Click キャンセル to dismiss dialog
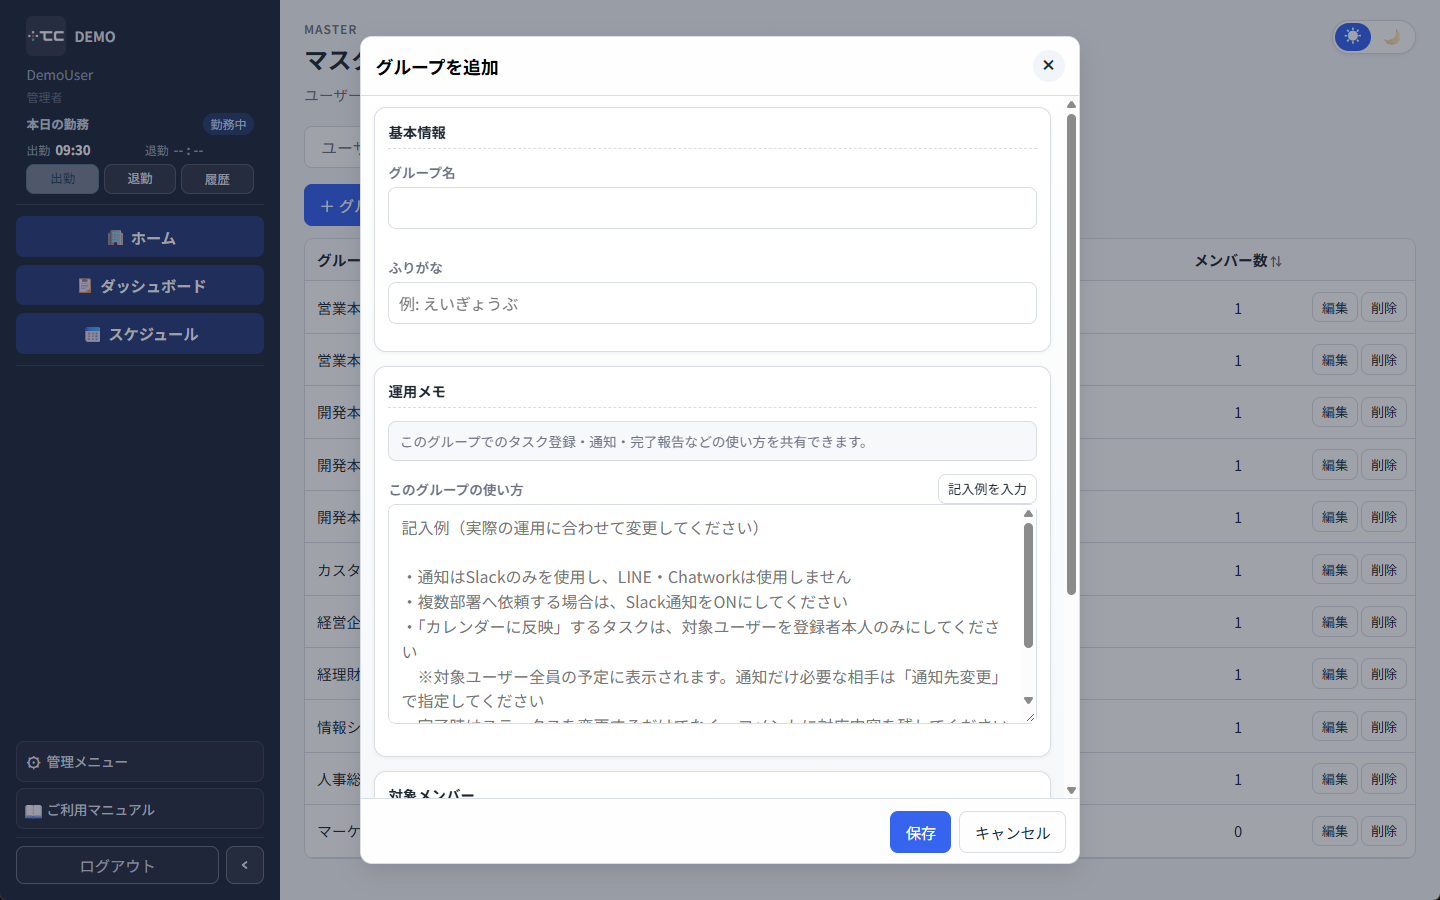The height and width of the screenshot is (900, 1440). click(1012, 832)
